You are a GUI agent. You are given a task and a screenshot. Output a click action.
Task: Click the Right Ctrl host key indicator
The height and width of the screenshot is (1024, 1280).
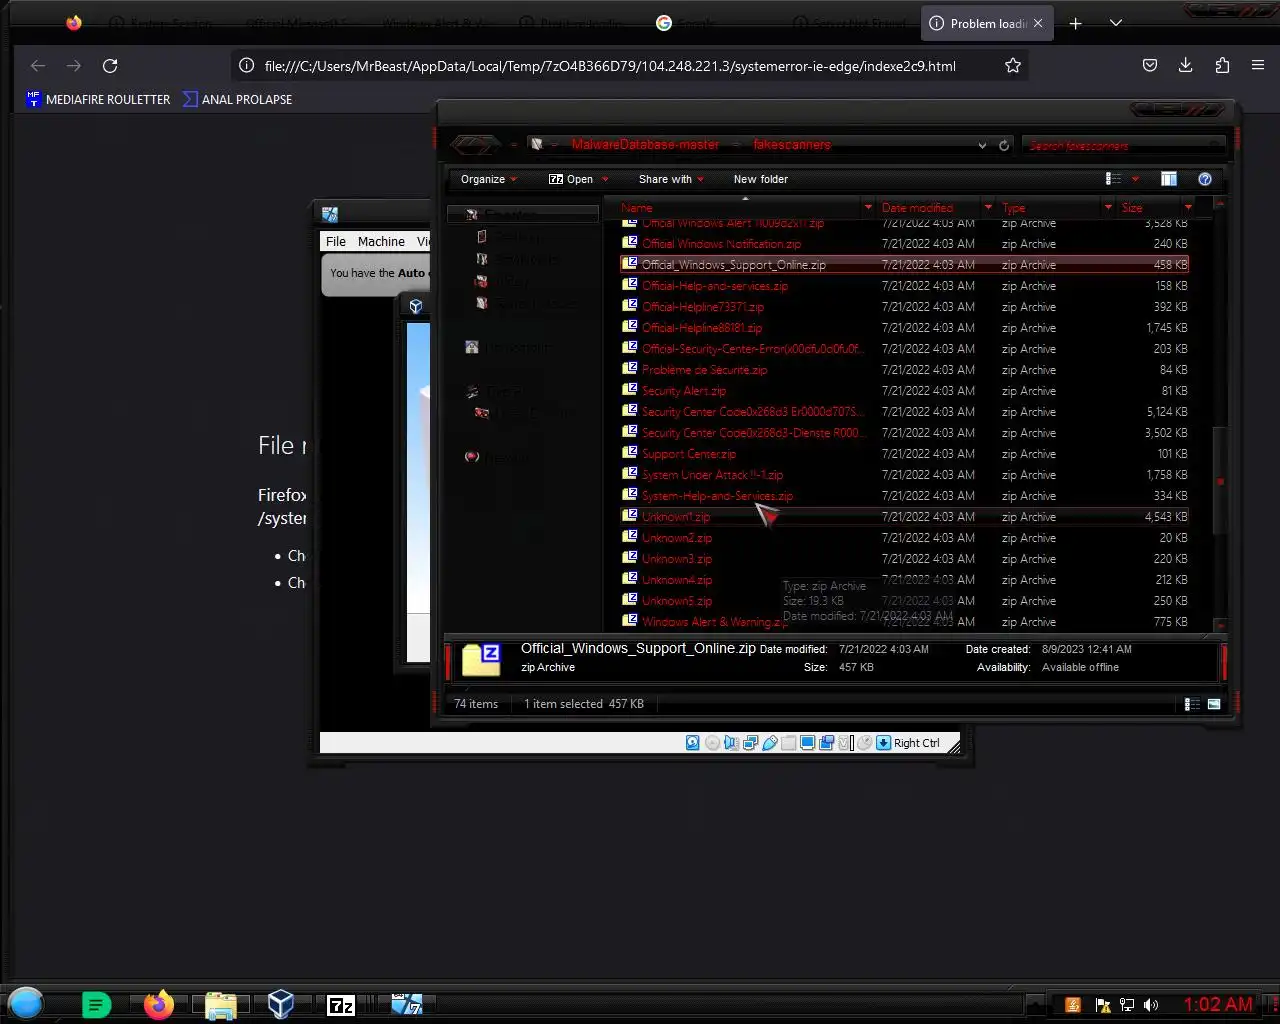916,743
